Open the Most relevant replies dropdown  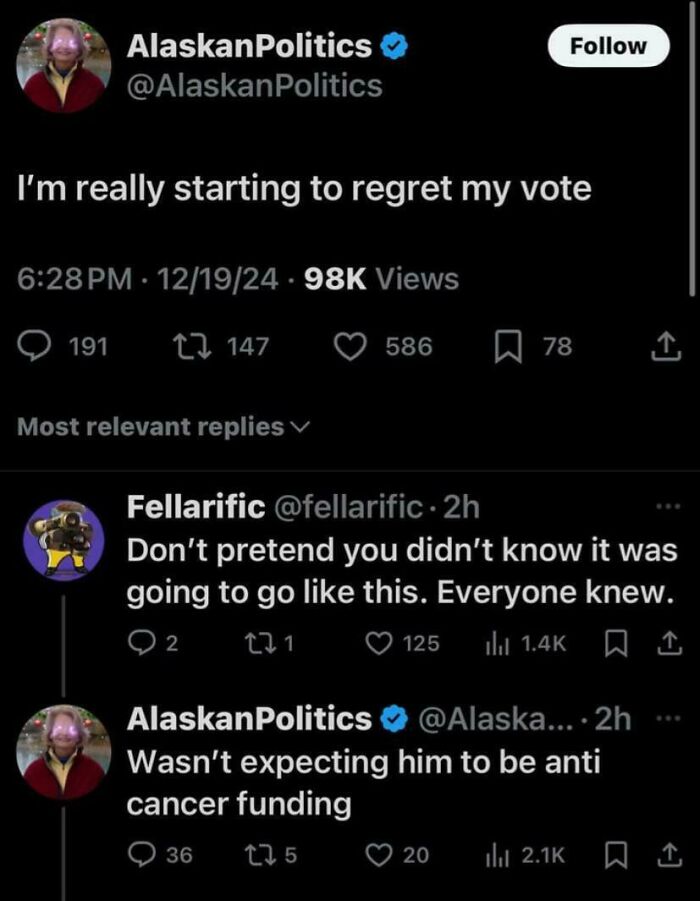[x=161, y=425]
